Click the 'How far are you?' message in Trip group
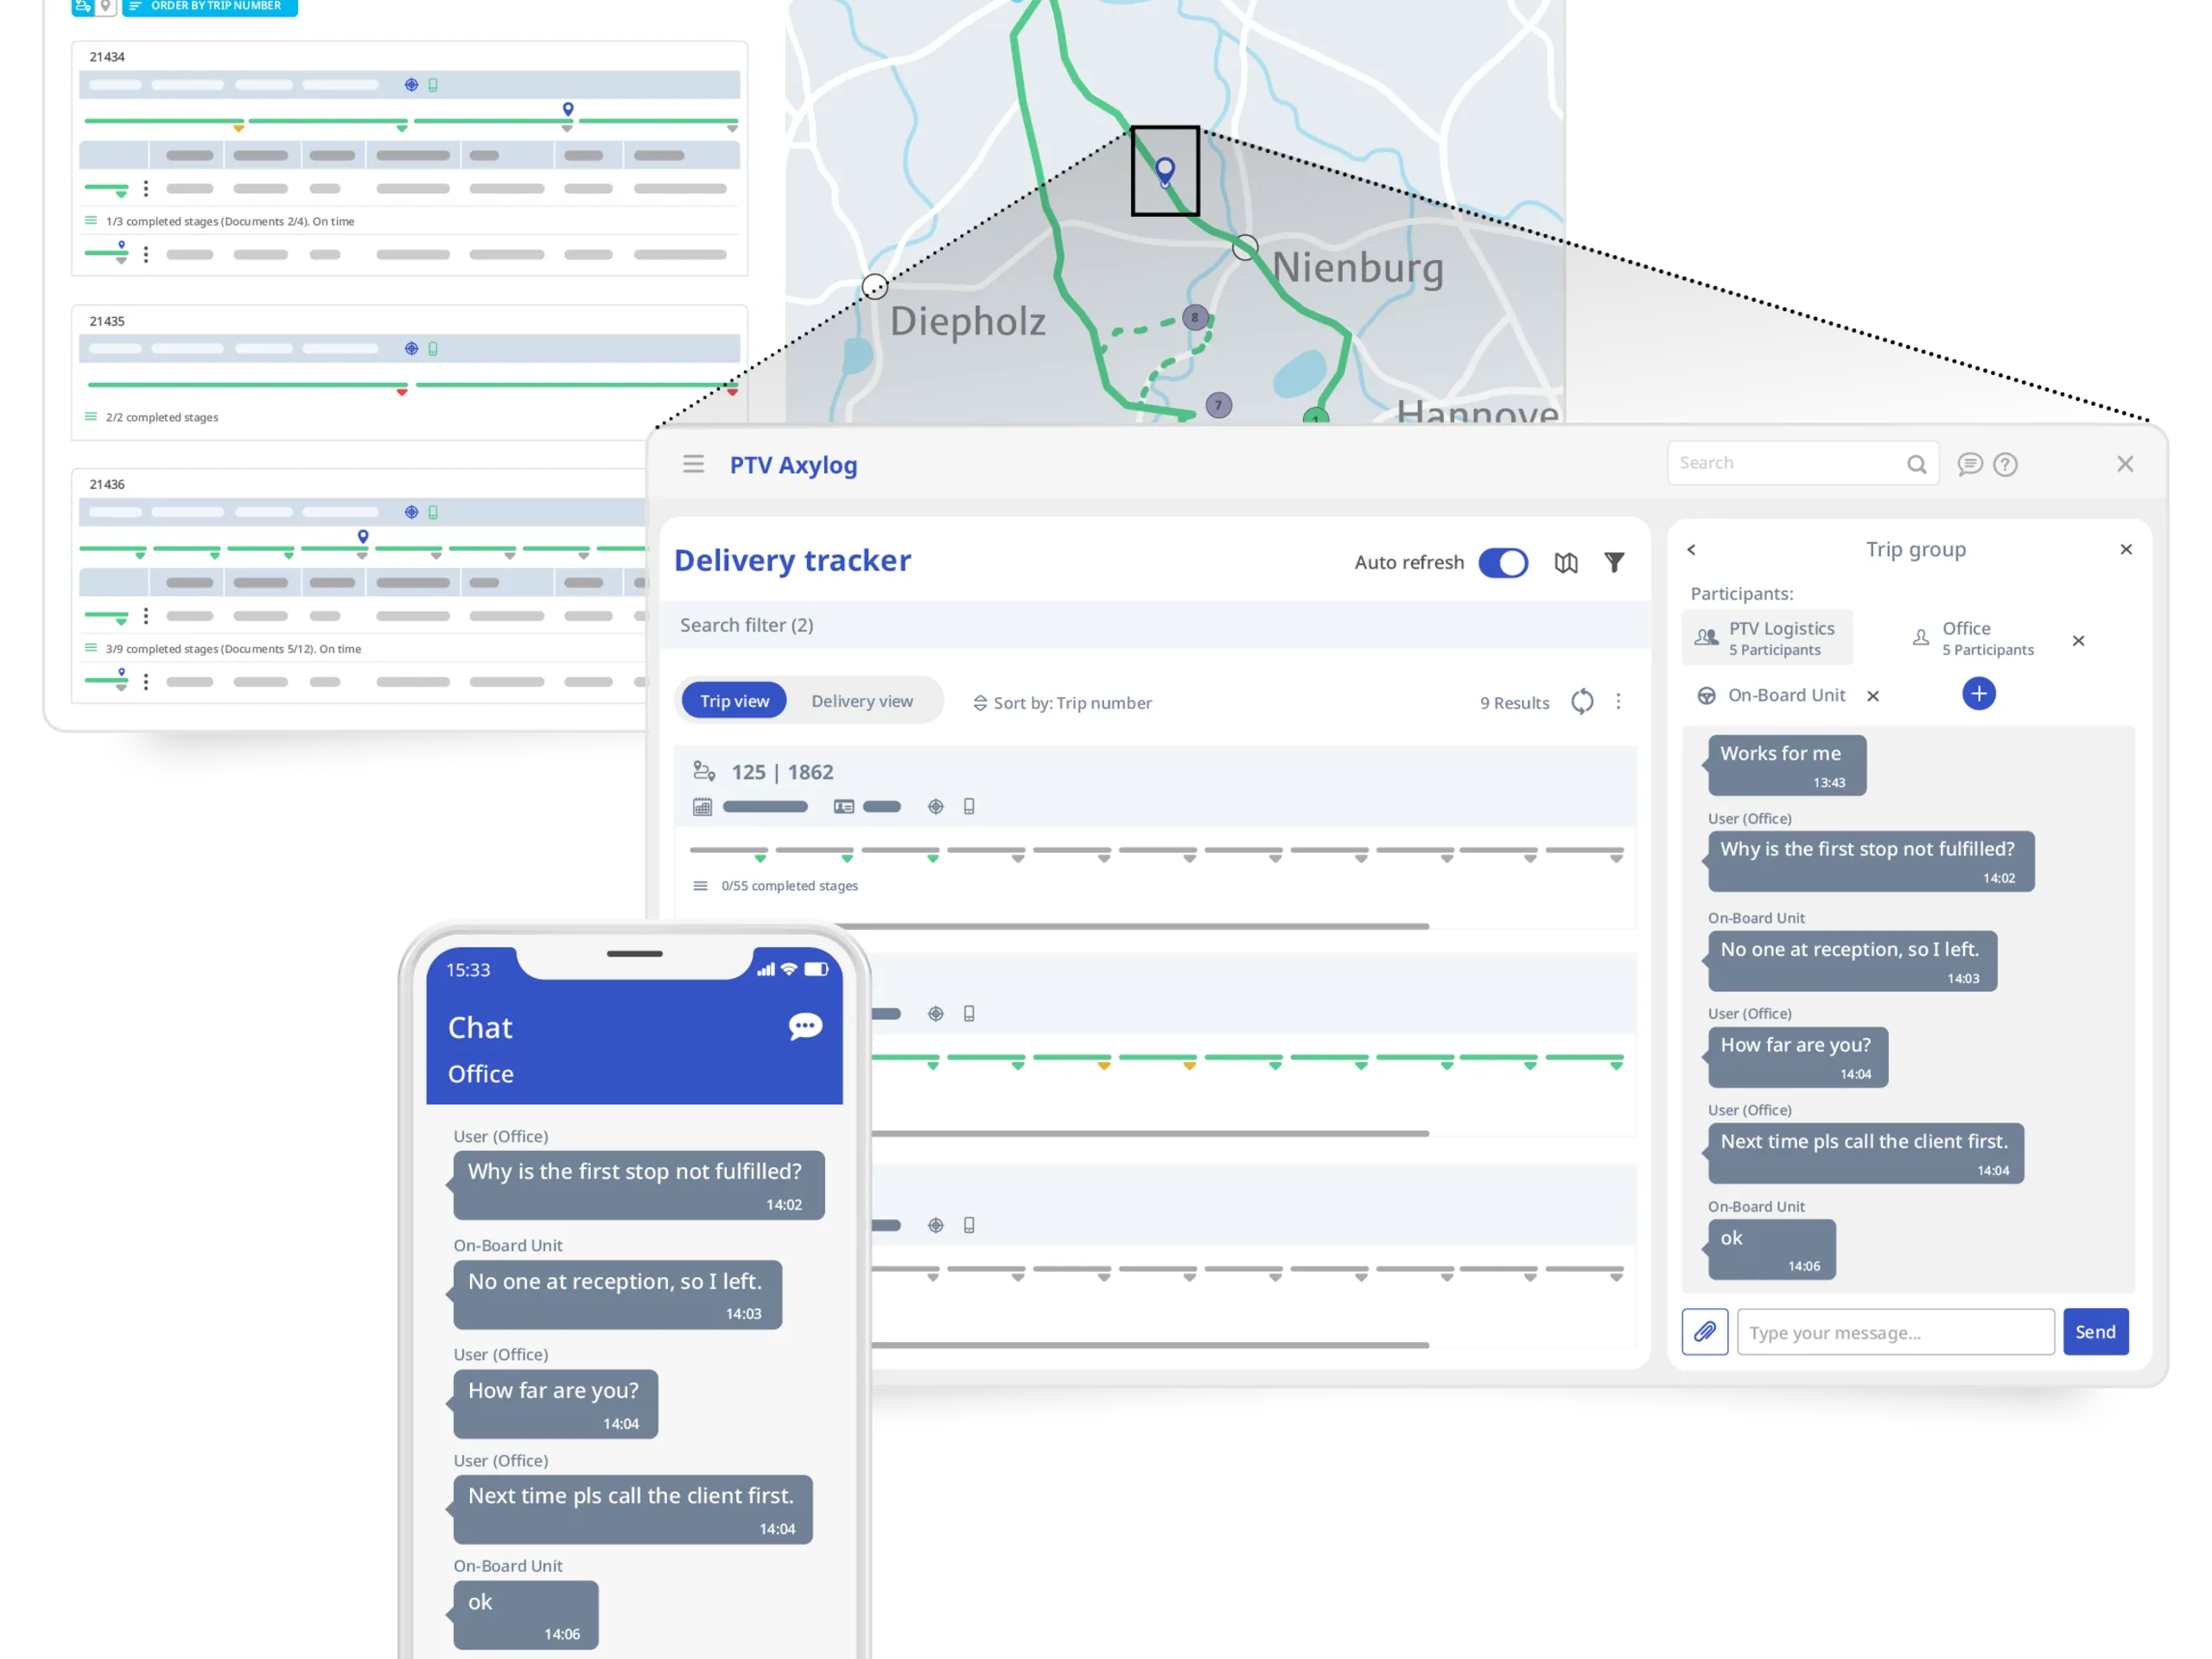Viewport: 2212px width, 1659px height. click(1797, 1057)
